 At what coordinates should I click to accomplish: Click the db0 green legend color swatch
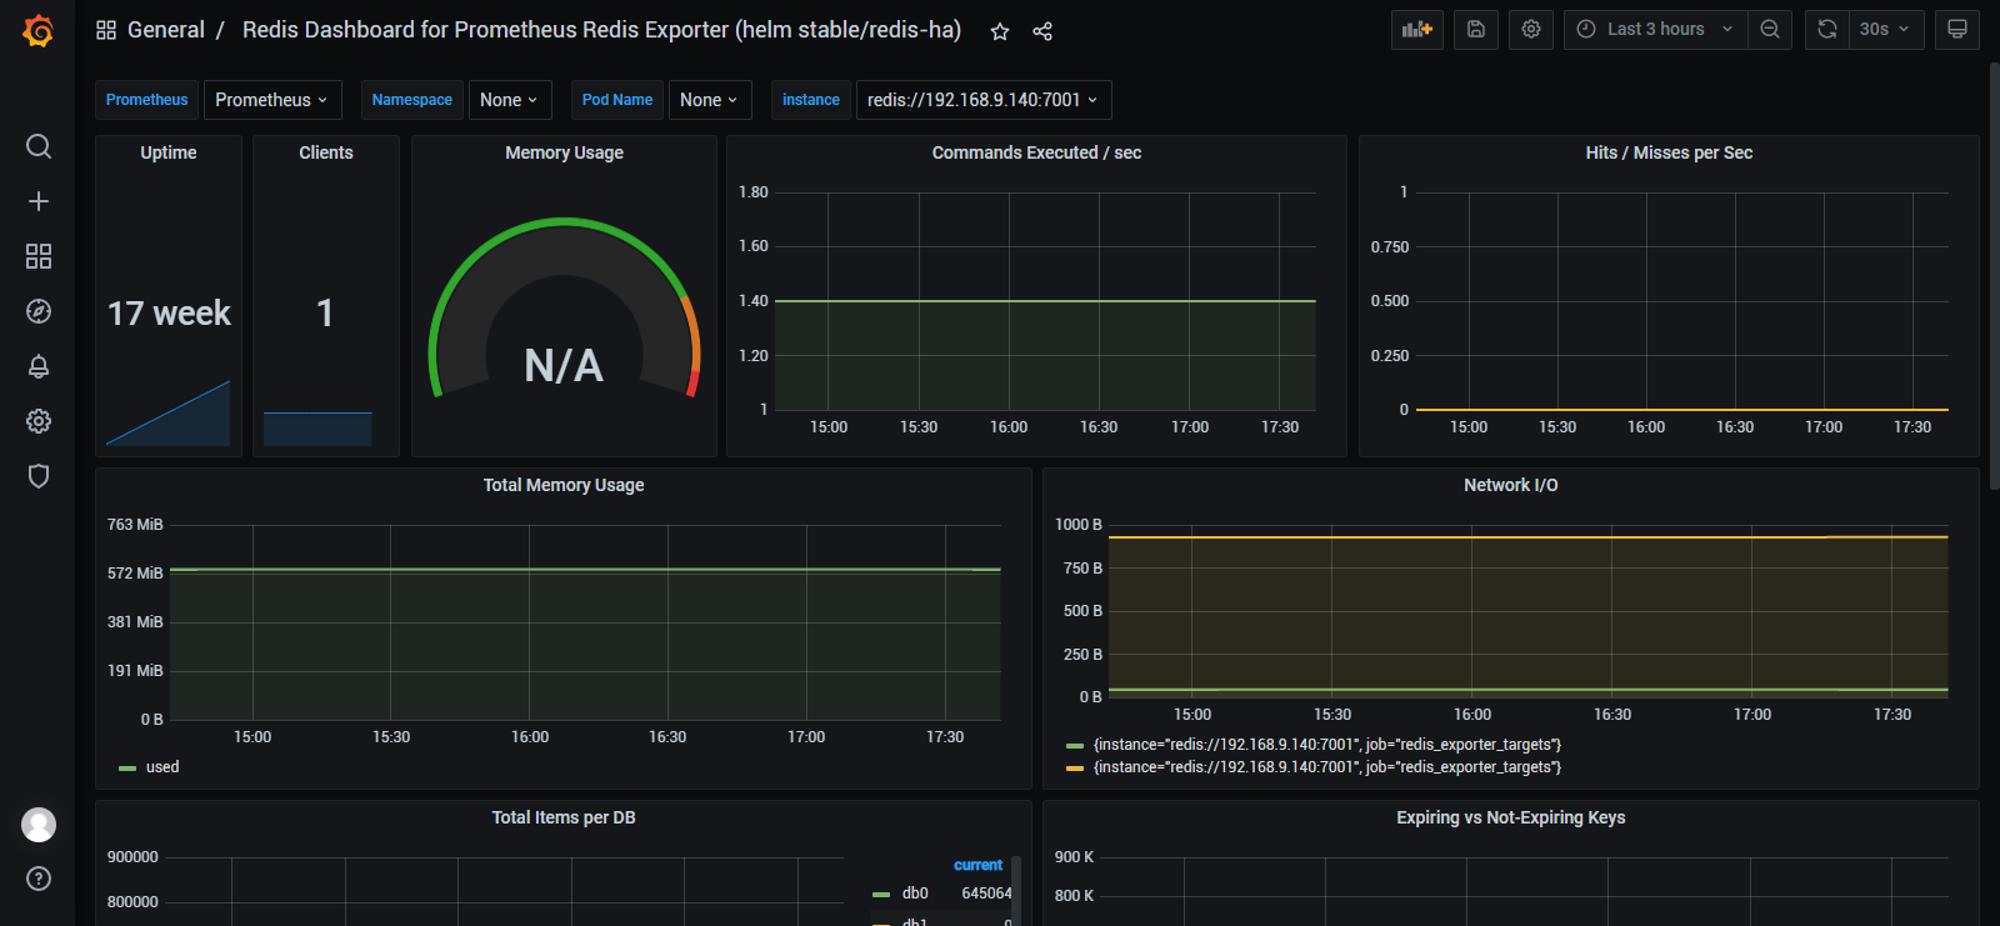(x=881, y=894)
